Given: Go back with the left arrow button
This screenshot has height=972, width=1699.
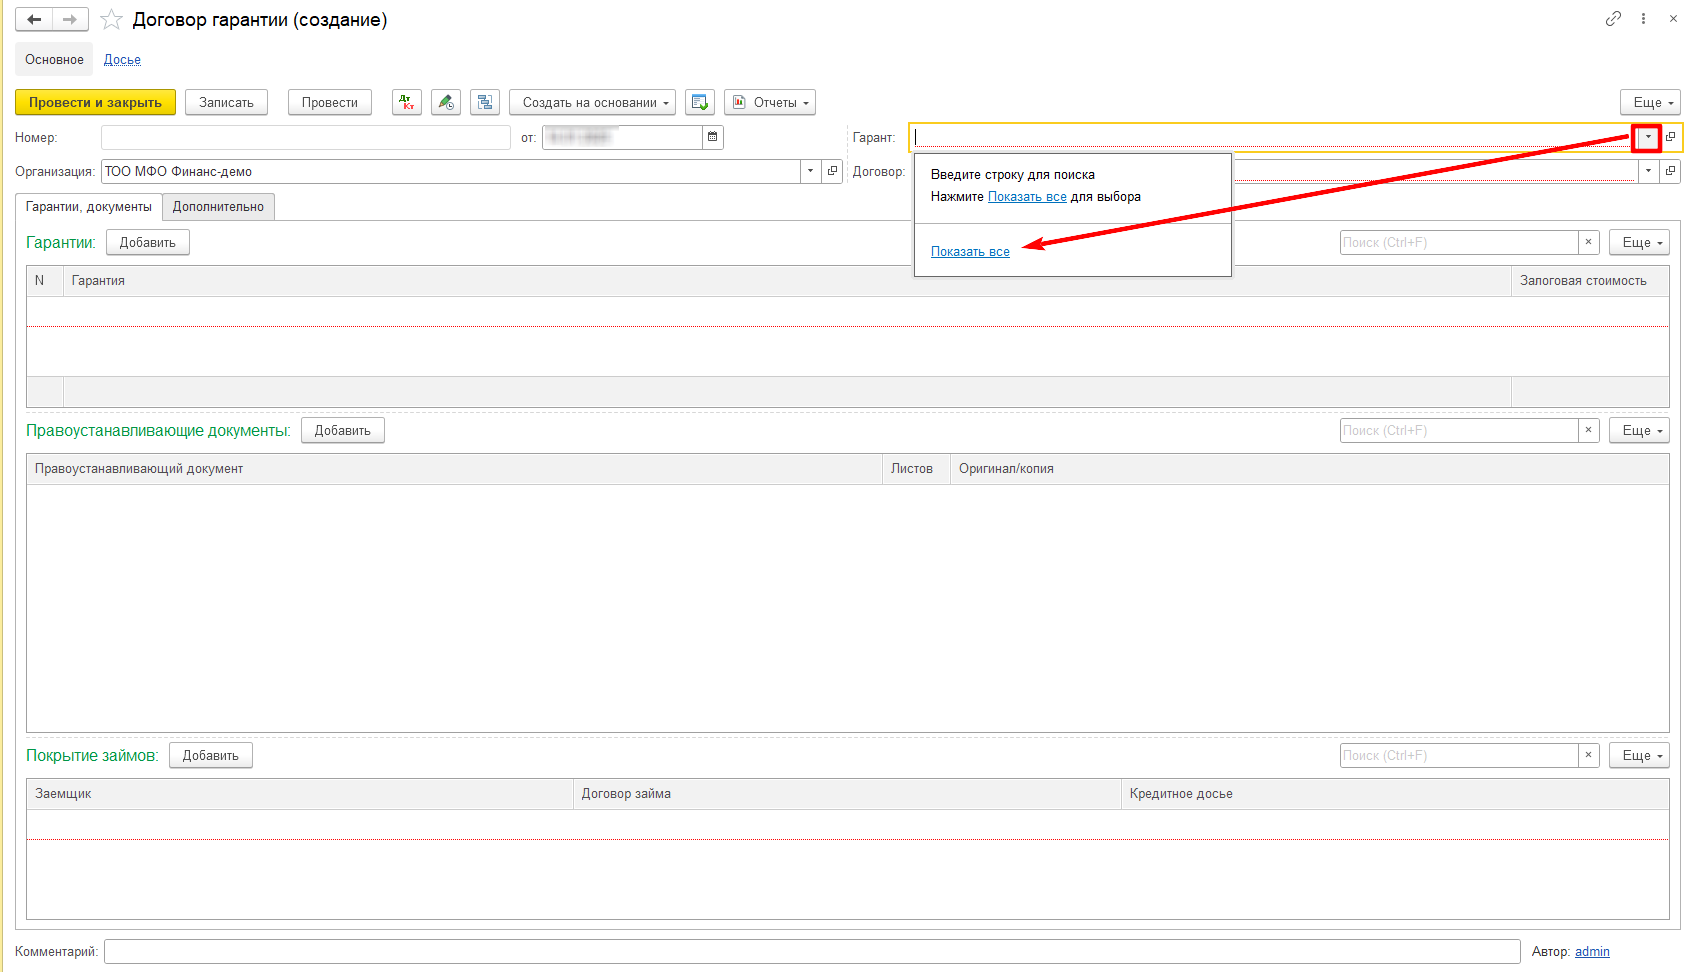Looking at the screenshot, I should [x=34, y=19].
